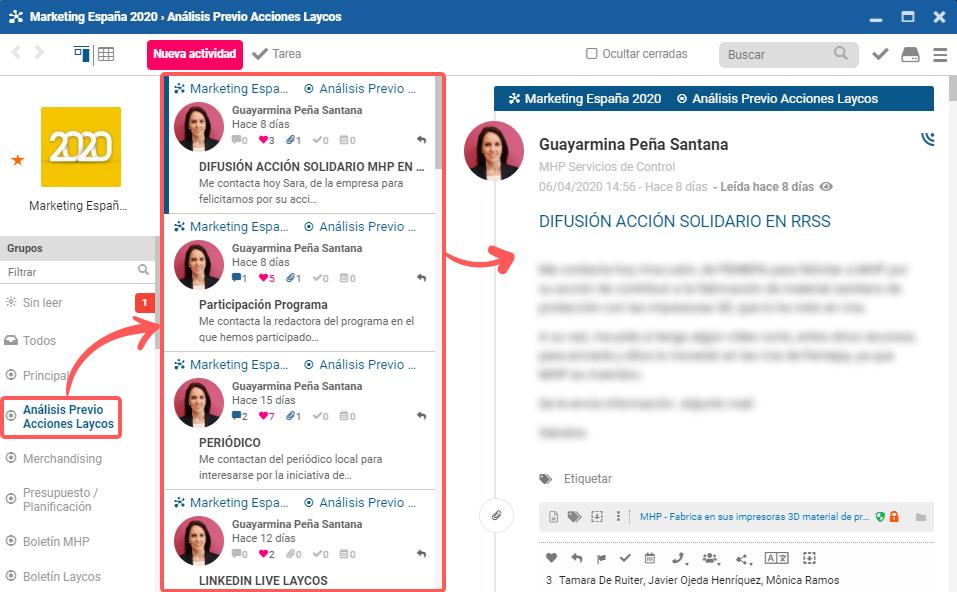Open the detail panel vertical scrollbar
This screenshot has height=592, width=957.
[x=952, y=88]
